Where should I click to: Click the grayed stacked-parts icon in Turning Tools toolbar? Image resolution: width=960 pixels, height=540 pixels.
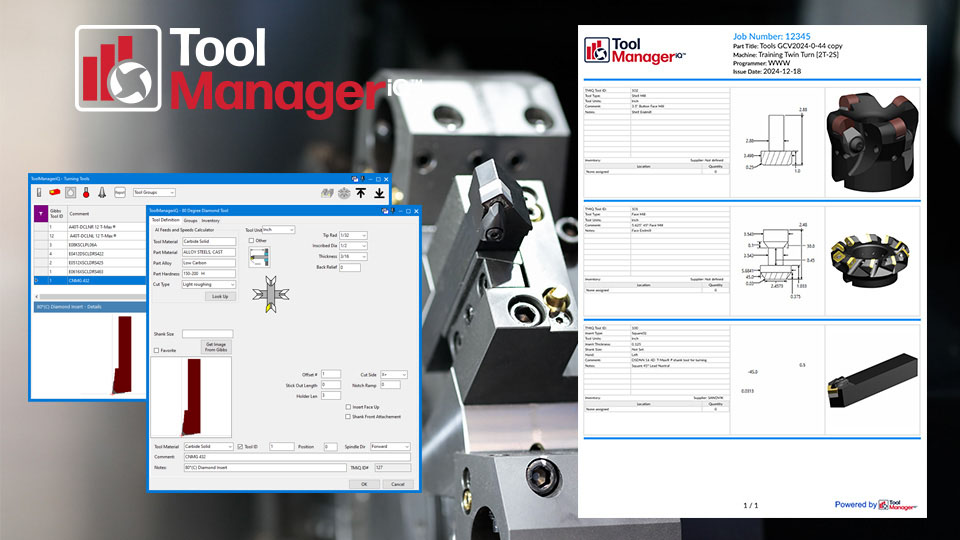coord(327,193)
